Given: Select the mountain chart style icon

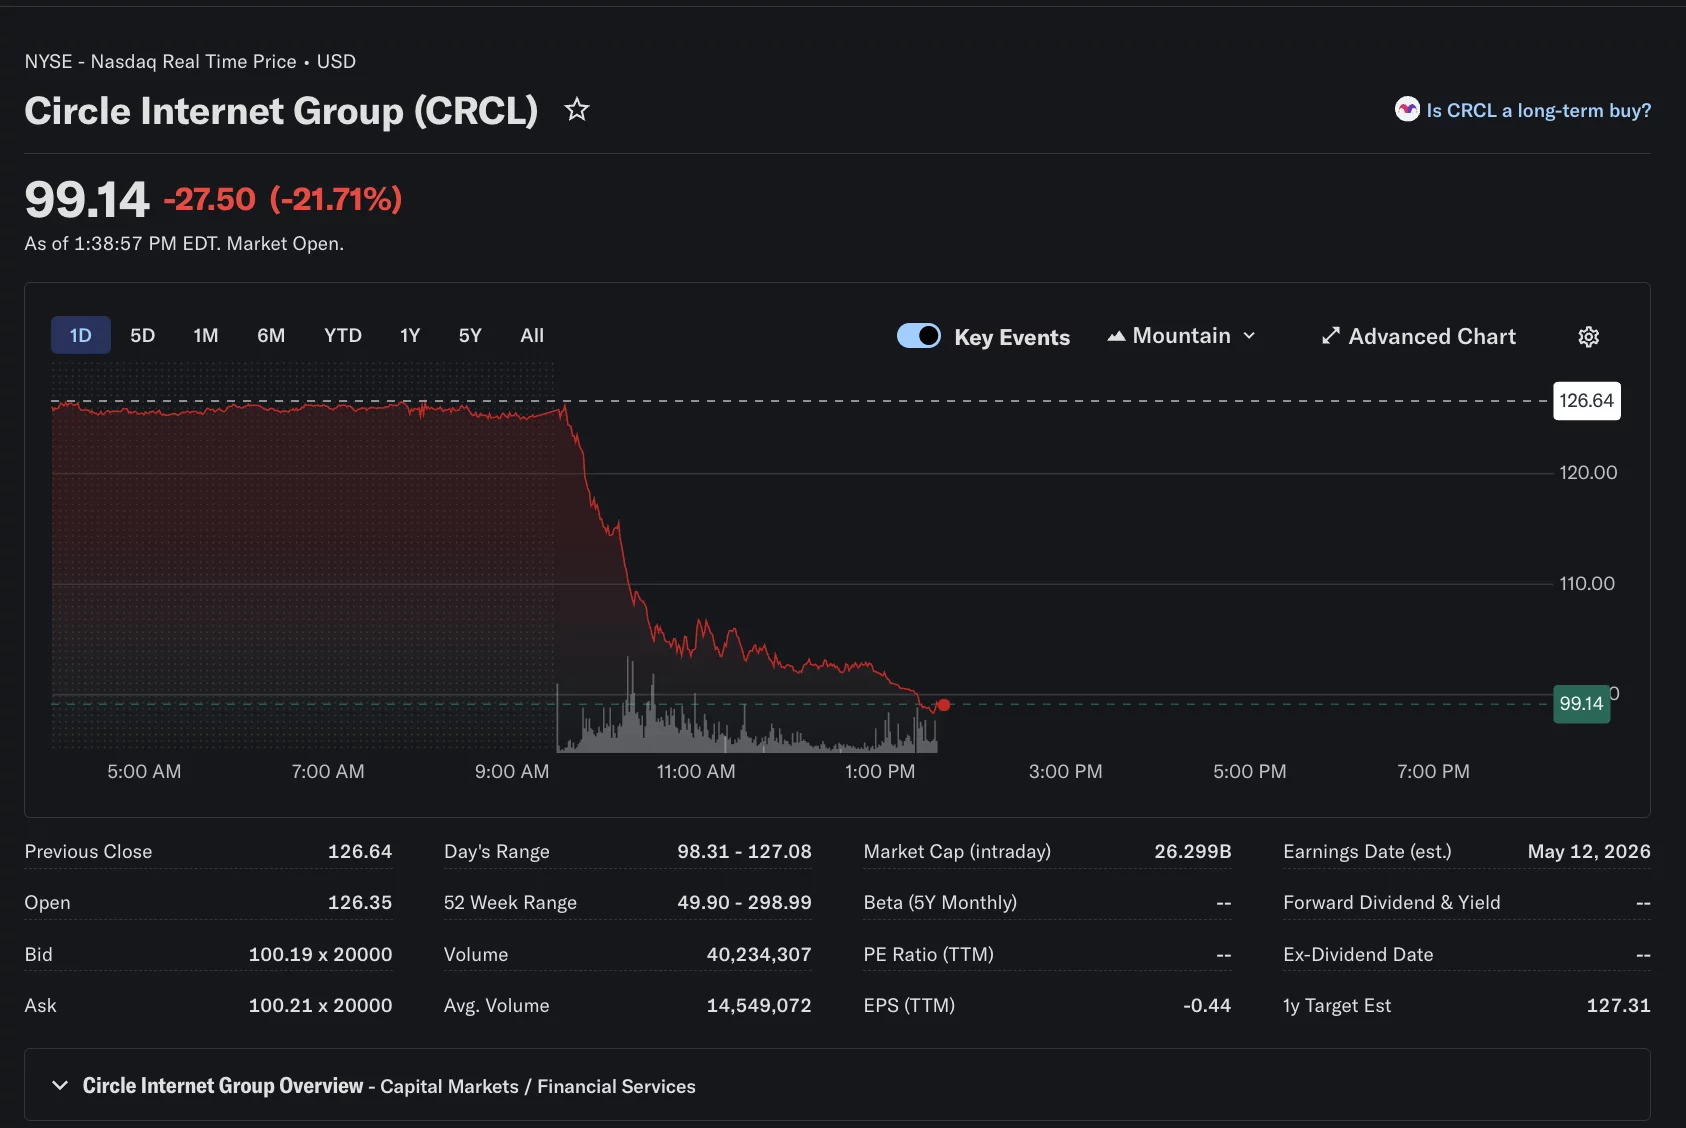Looking at the screenshot, I should click(1117, 336).
